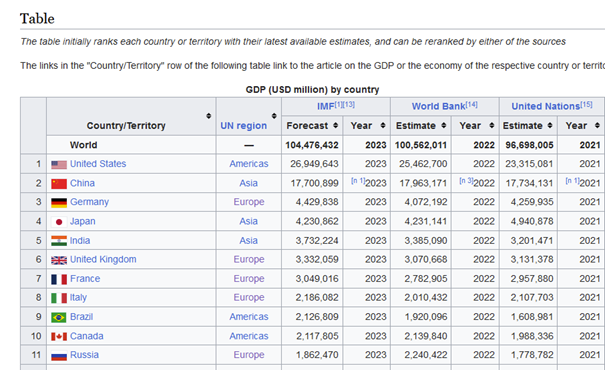Click the Italy flag icon
This screenshot has width=605, height=370.
pos(59,298)
